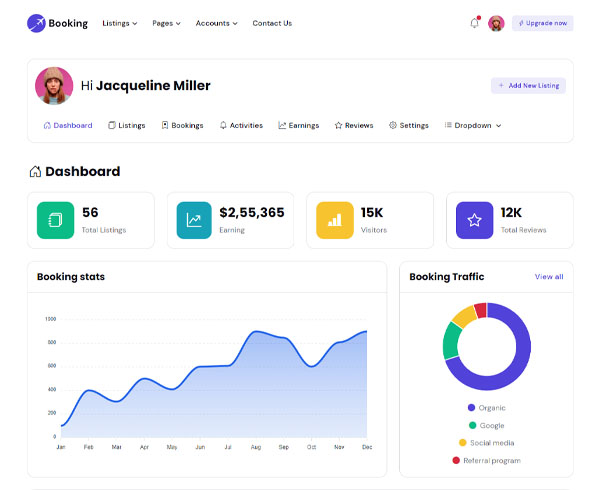The height and width of the screenshot is (490, 600).
Task: Switch to the Earnings tab
Action: tap(298, 125)
